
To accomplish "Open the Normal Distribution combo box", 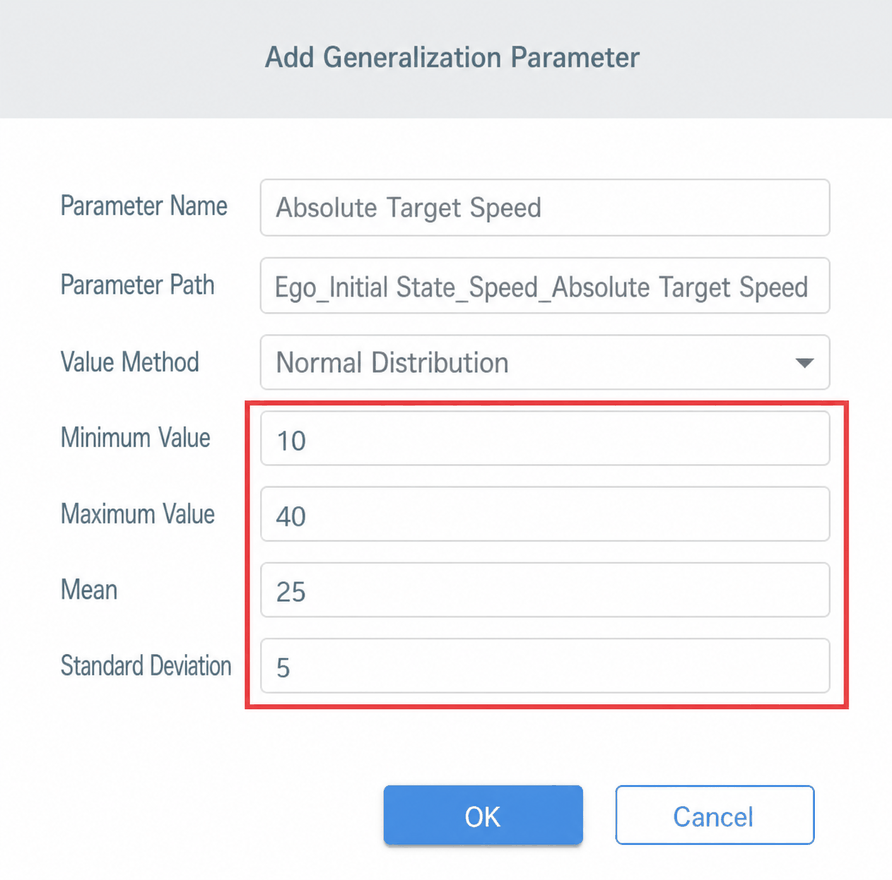I will pyautogui.click(x=544, y=362).
